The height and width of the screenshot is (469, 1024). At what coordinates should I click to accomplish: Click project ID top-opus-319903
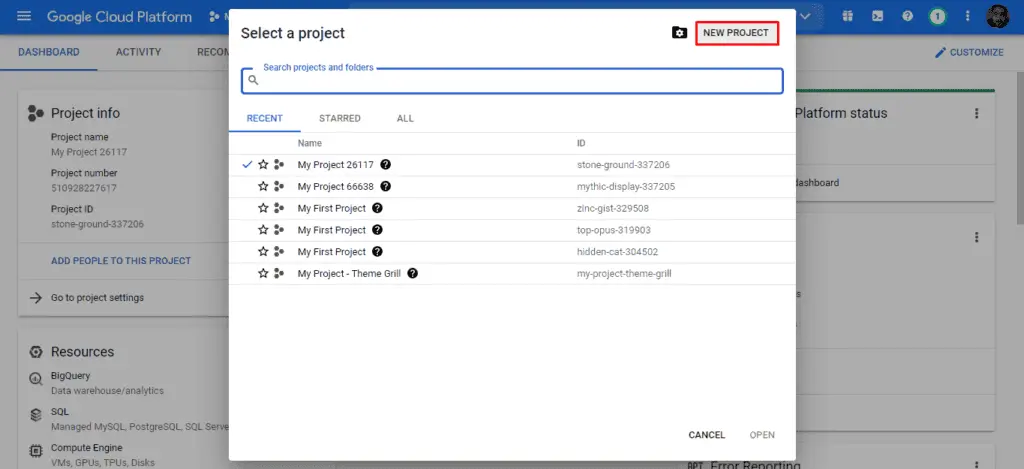[614, 230]
